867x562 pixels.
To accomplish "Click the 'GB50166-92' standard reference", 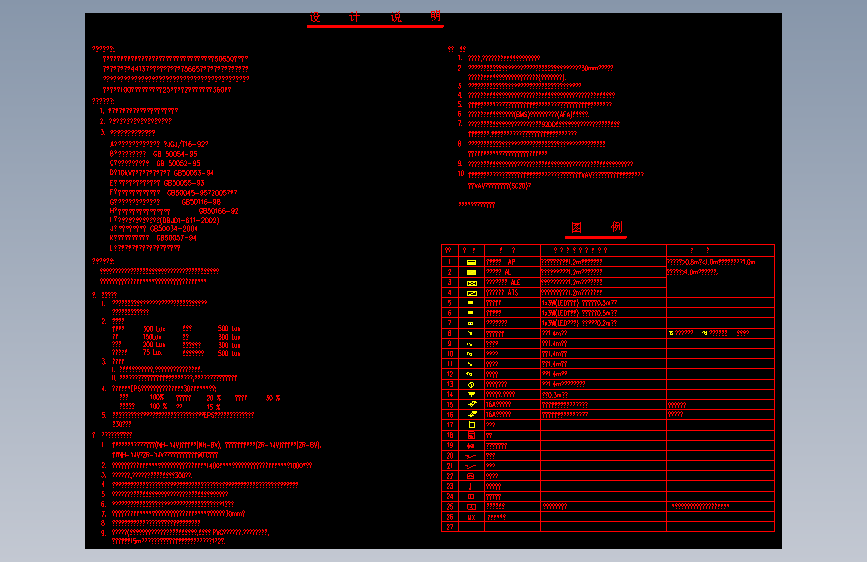I will point(219,211).
